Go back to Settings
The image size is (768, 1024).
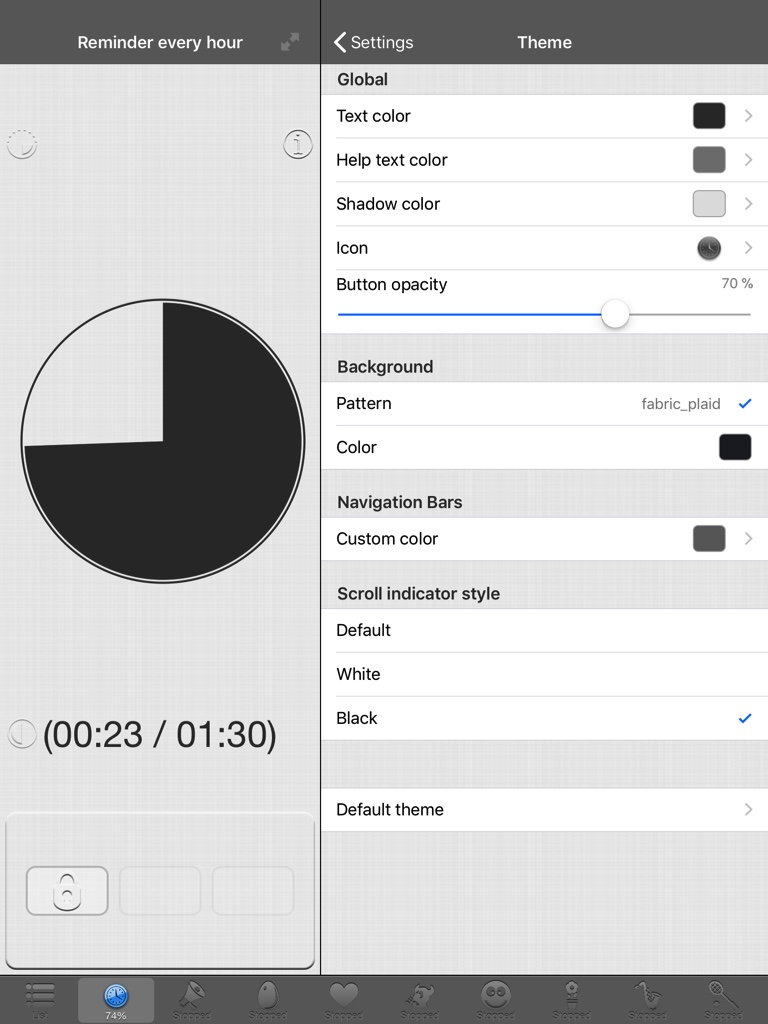click(x=374, y=42)
